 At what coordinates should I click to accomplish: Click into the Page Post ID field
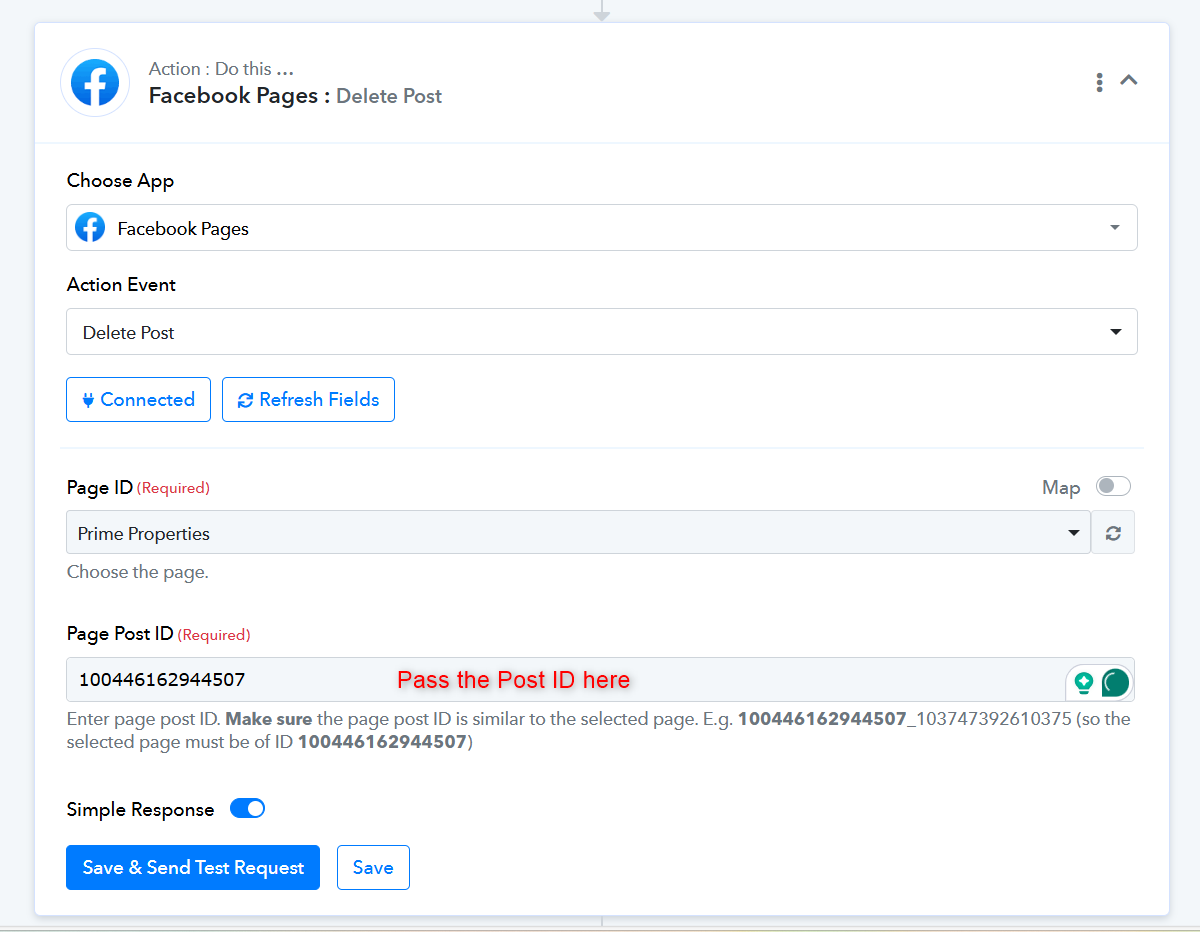click(x=560, y=680)
